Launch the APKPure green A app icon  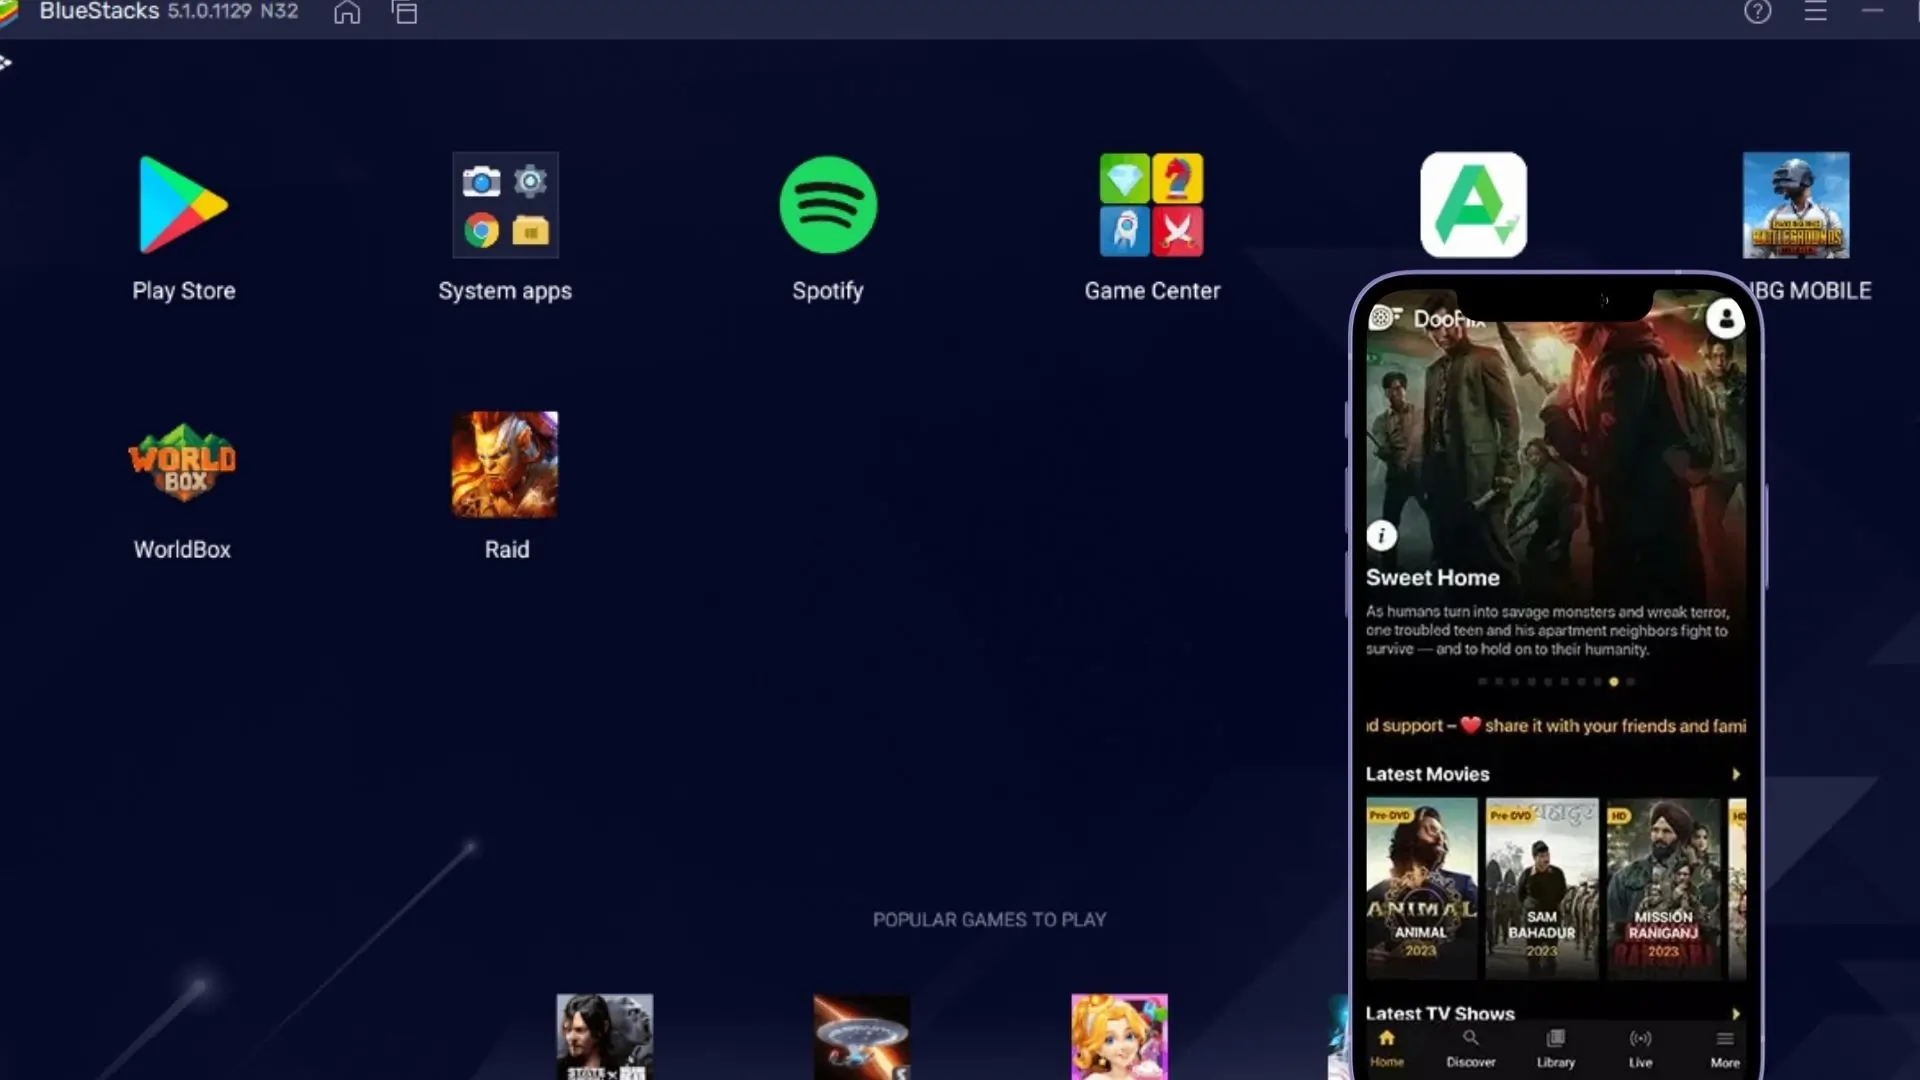(x=1473, y=205)
